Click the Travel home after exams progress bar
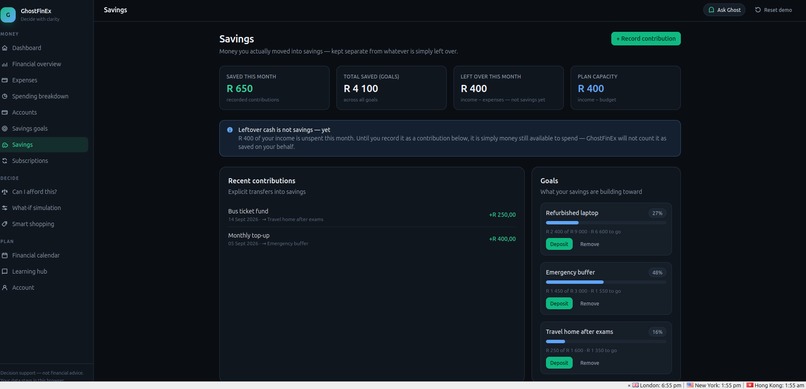This screenshot has height=389, width=806. (606, 341)
